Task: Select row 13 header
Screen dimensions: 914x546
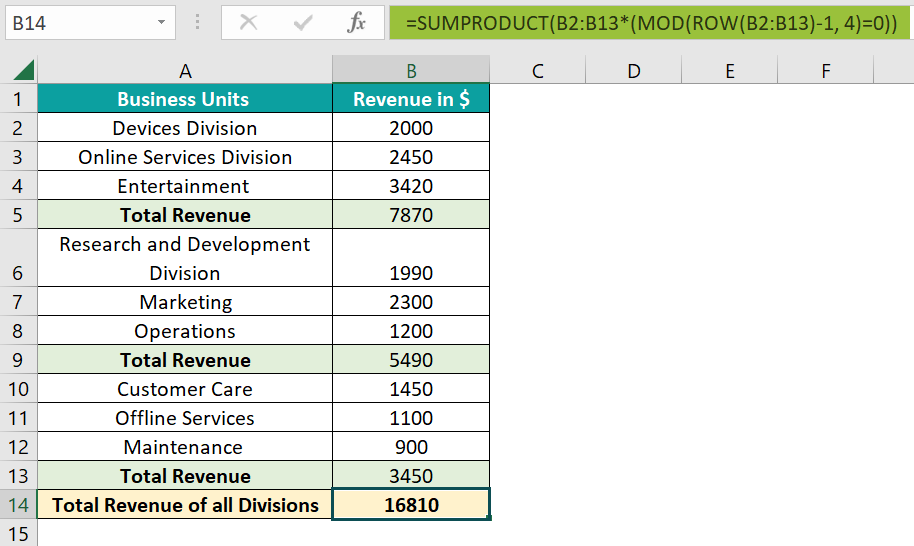Action: 18,475
